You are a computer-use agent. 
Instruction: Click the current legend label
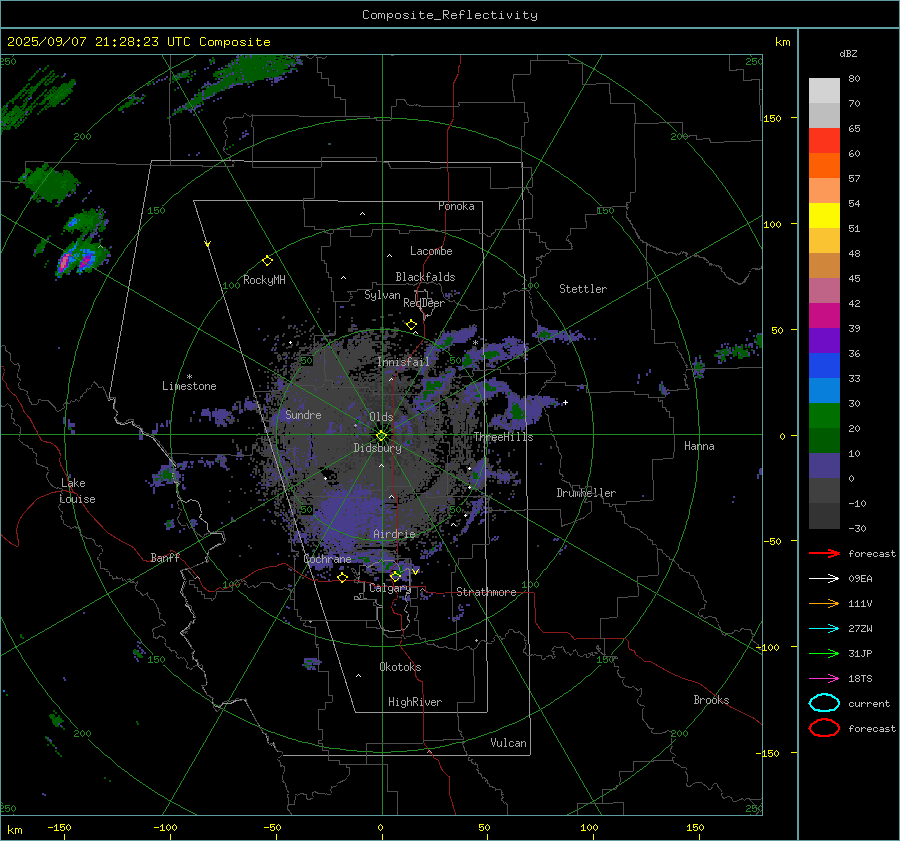tap(869, 703)
